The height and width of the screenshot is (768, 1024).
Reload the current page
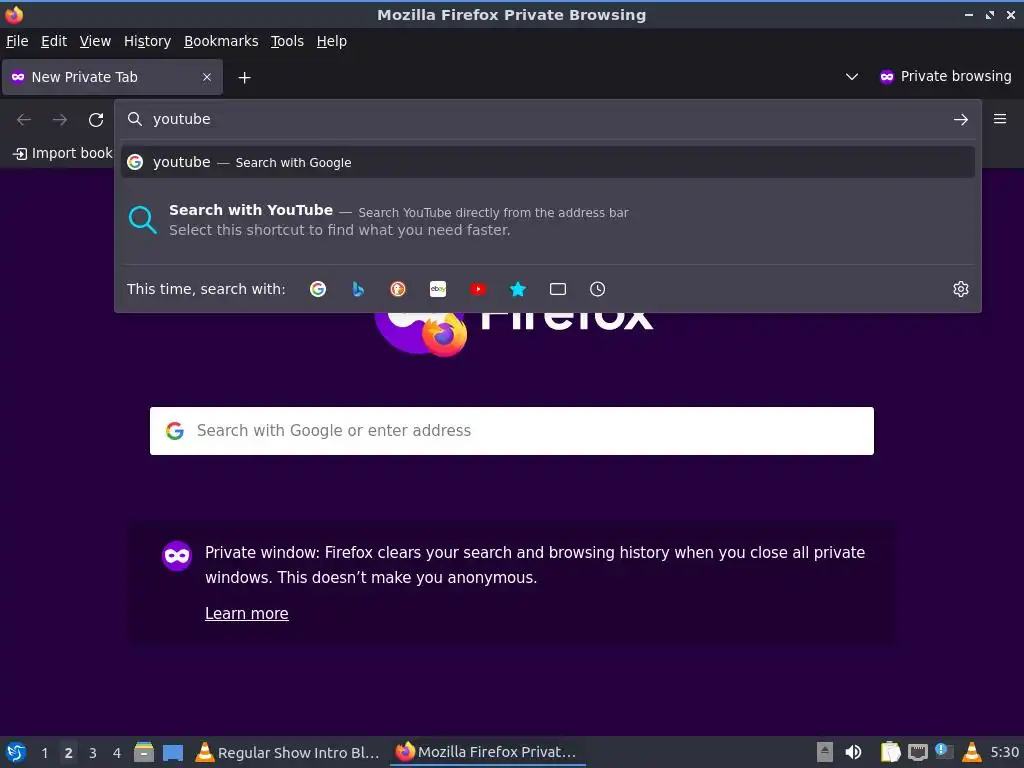[x=96, y=120]
